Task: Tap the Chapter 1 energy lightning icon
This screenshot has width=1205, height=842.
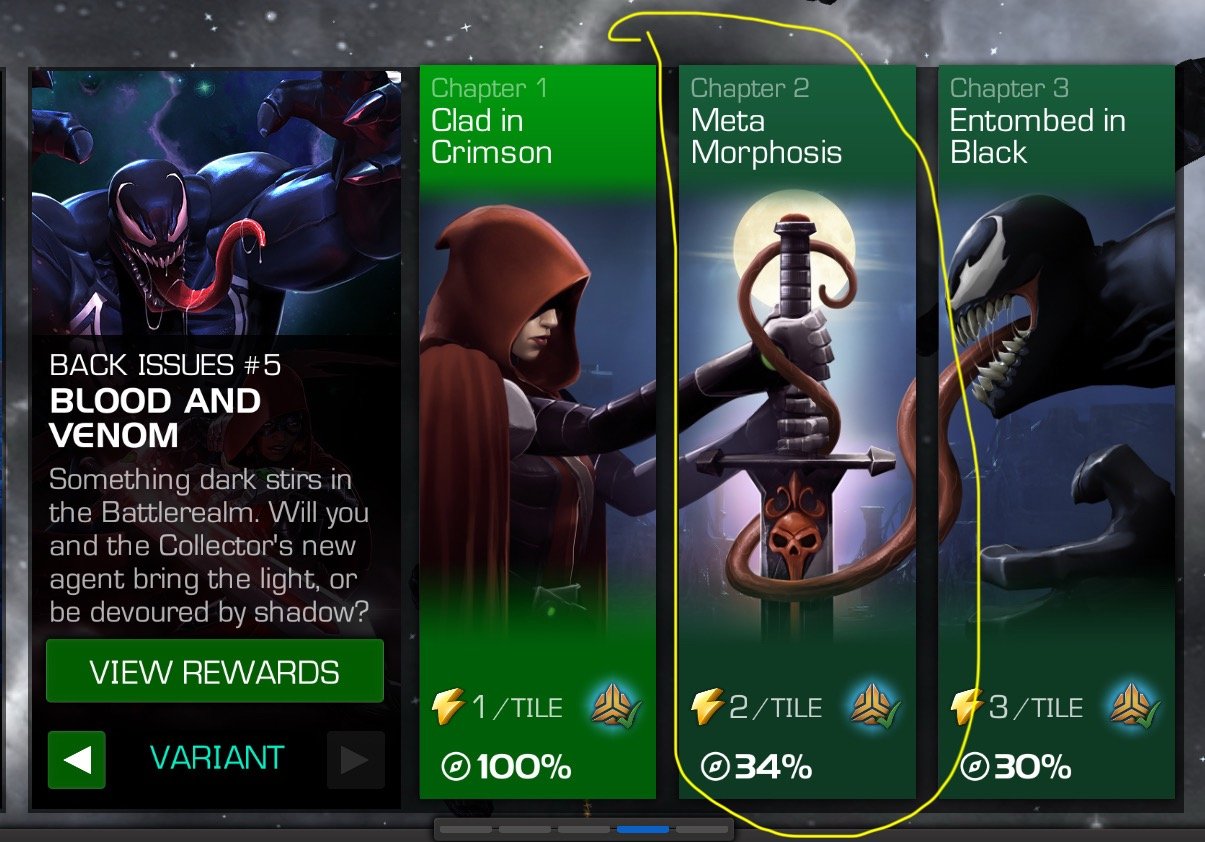Action: click(449, 708)
